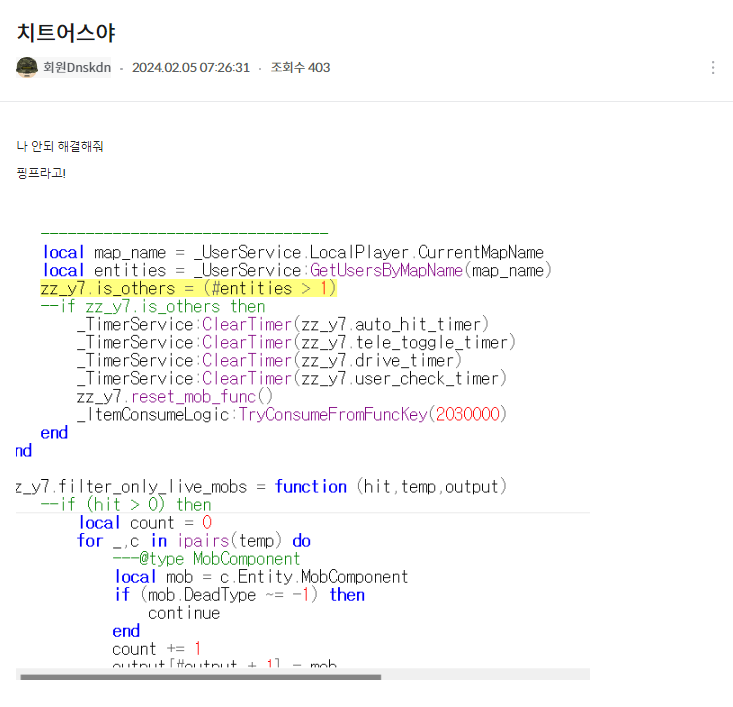Screen dimensions: 733x707
Task: Click the GetUsersByMapName code line
Action: pyautogui.click(x=297, y=270)
